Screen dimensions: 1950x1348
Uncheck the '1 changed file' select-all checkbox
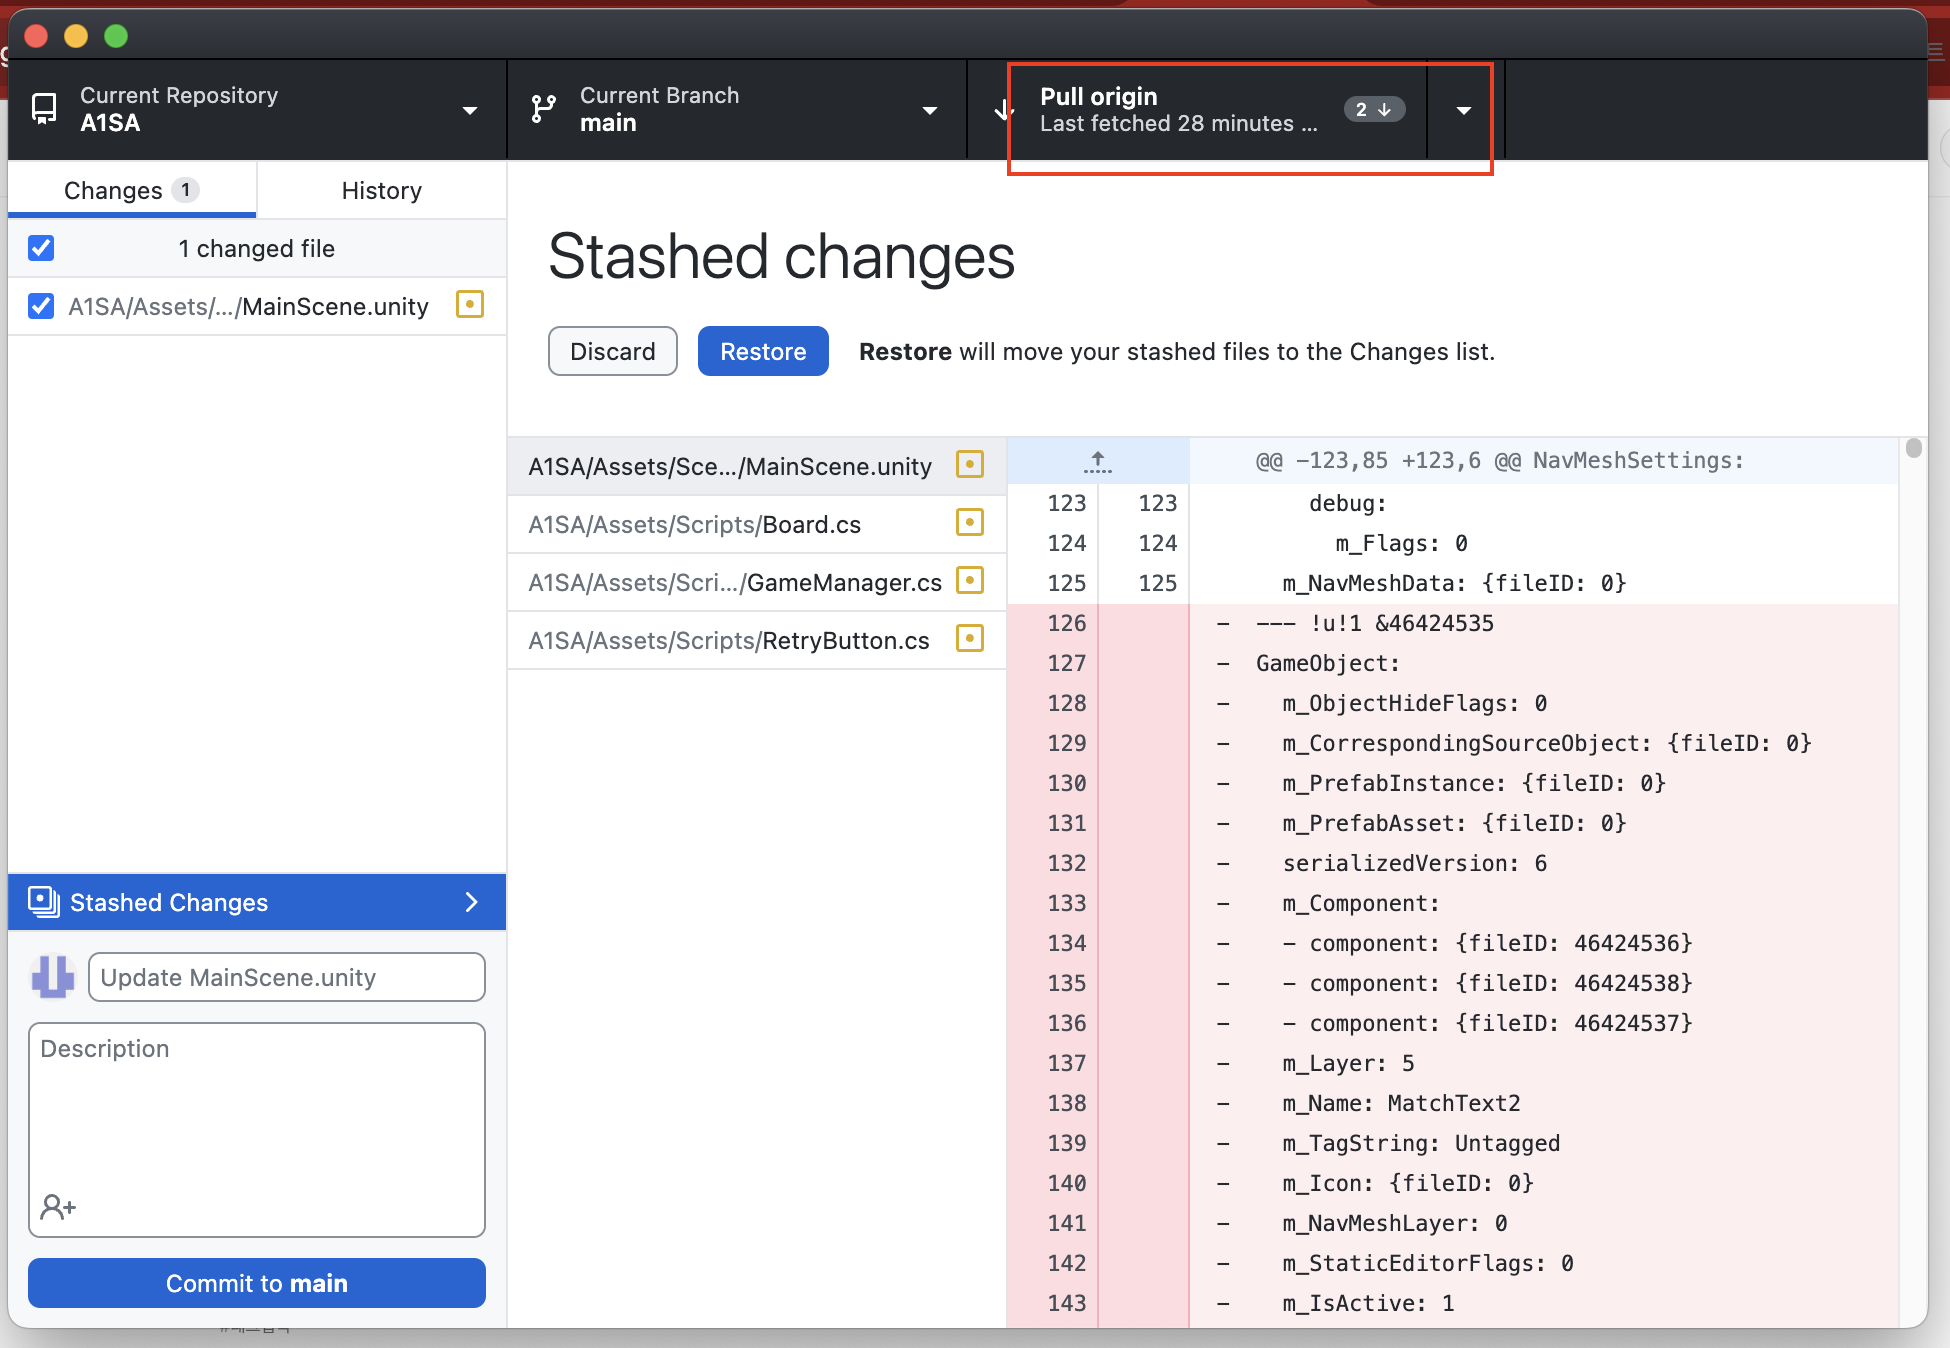point(41,248)
